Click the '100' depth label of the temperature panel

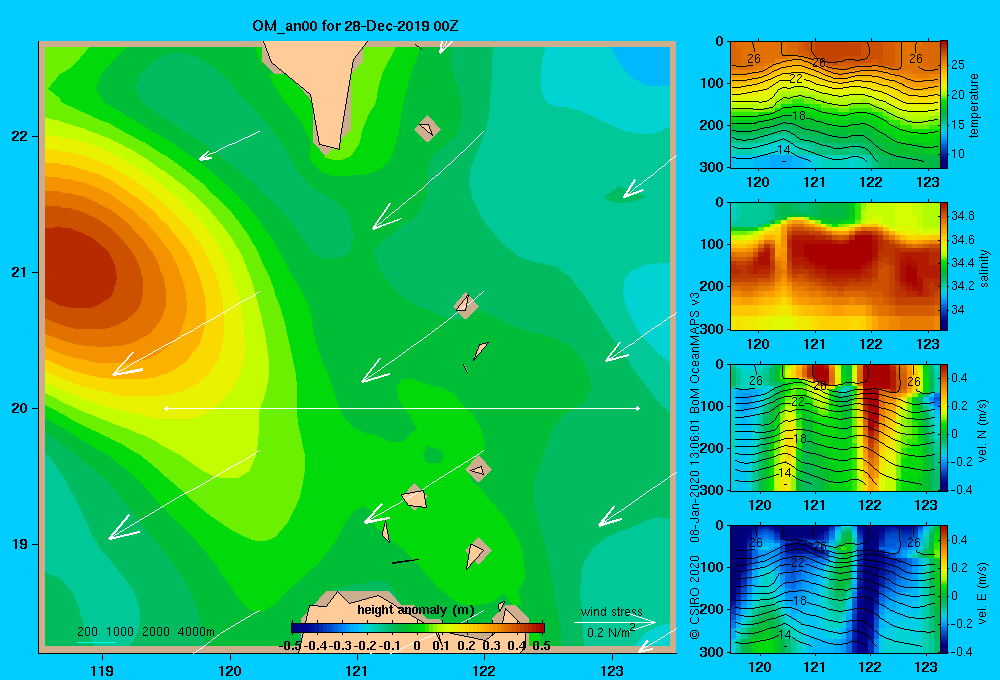711,83
